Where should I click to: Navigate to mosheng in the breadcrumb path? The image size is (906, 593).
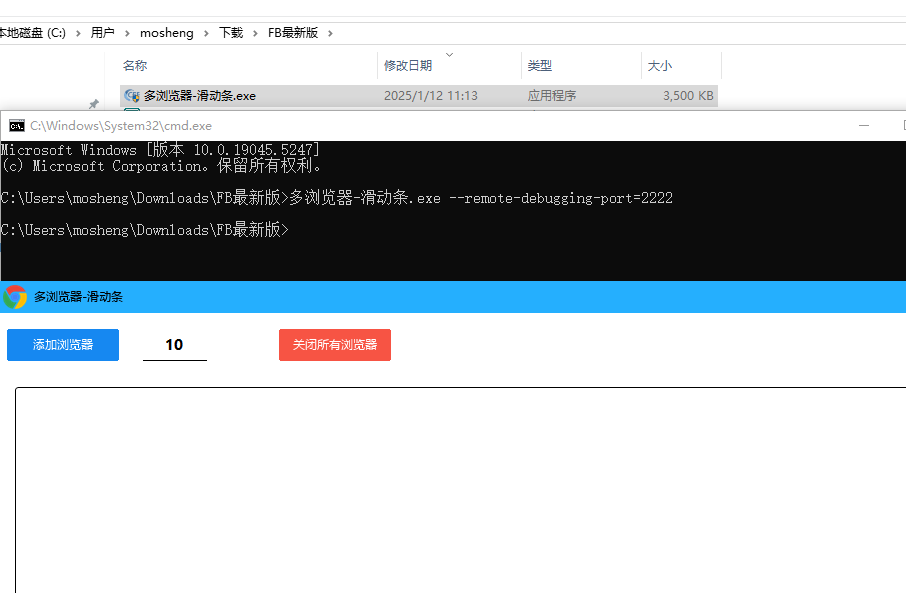tap(167, 32)
